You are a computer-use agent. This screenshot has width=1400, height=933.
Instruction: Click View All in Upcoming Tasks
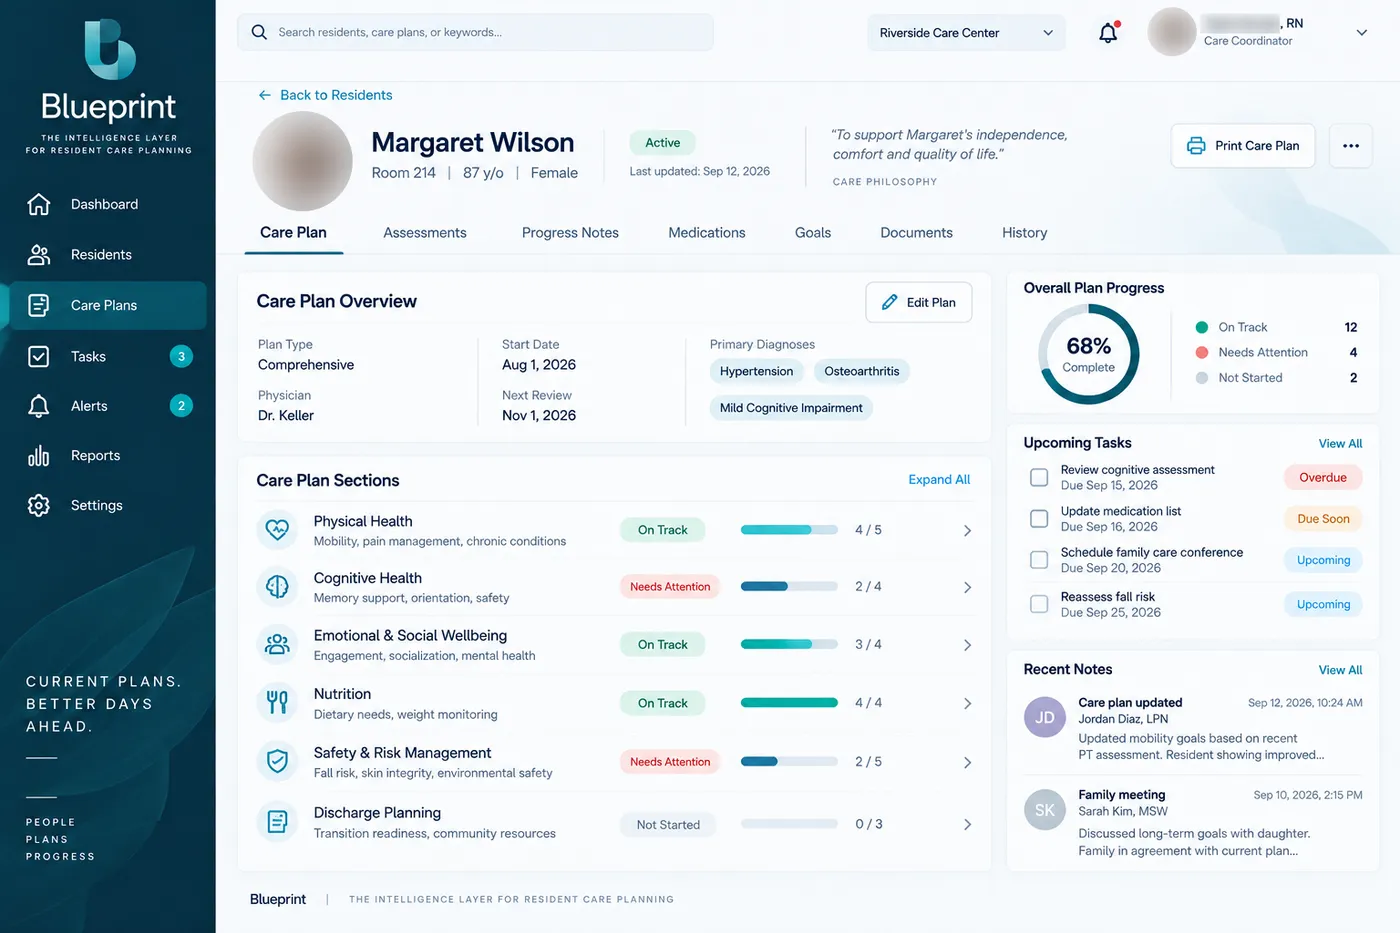[x=1340, y=444]
